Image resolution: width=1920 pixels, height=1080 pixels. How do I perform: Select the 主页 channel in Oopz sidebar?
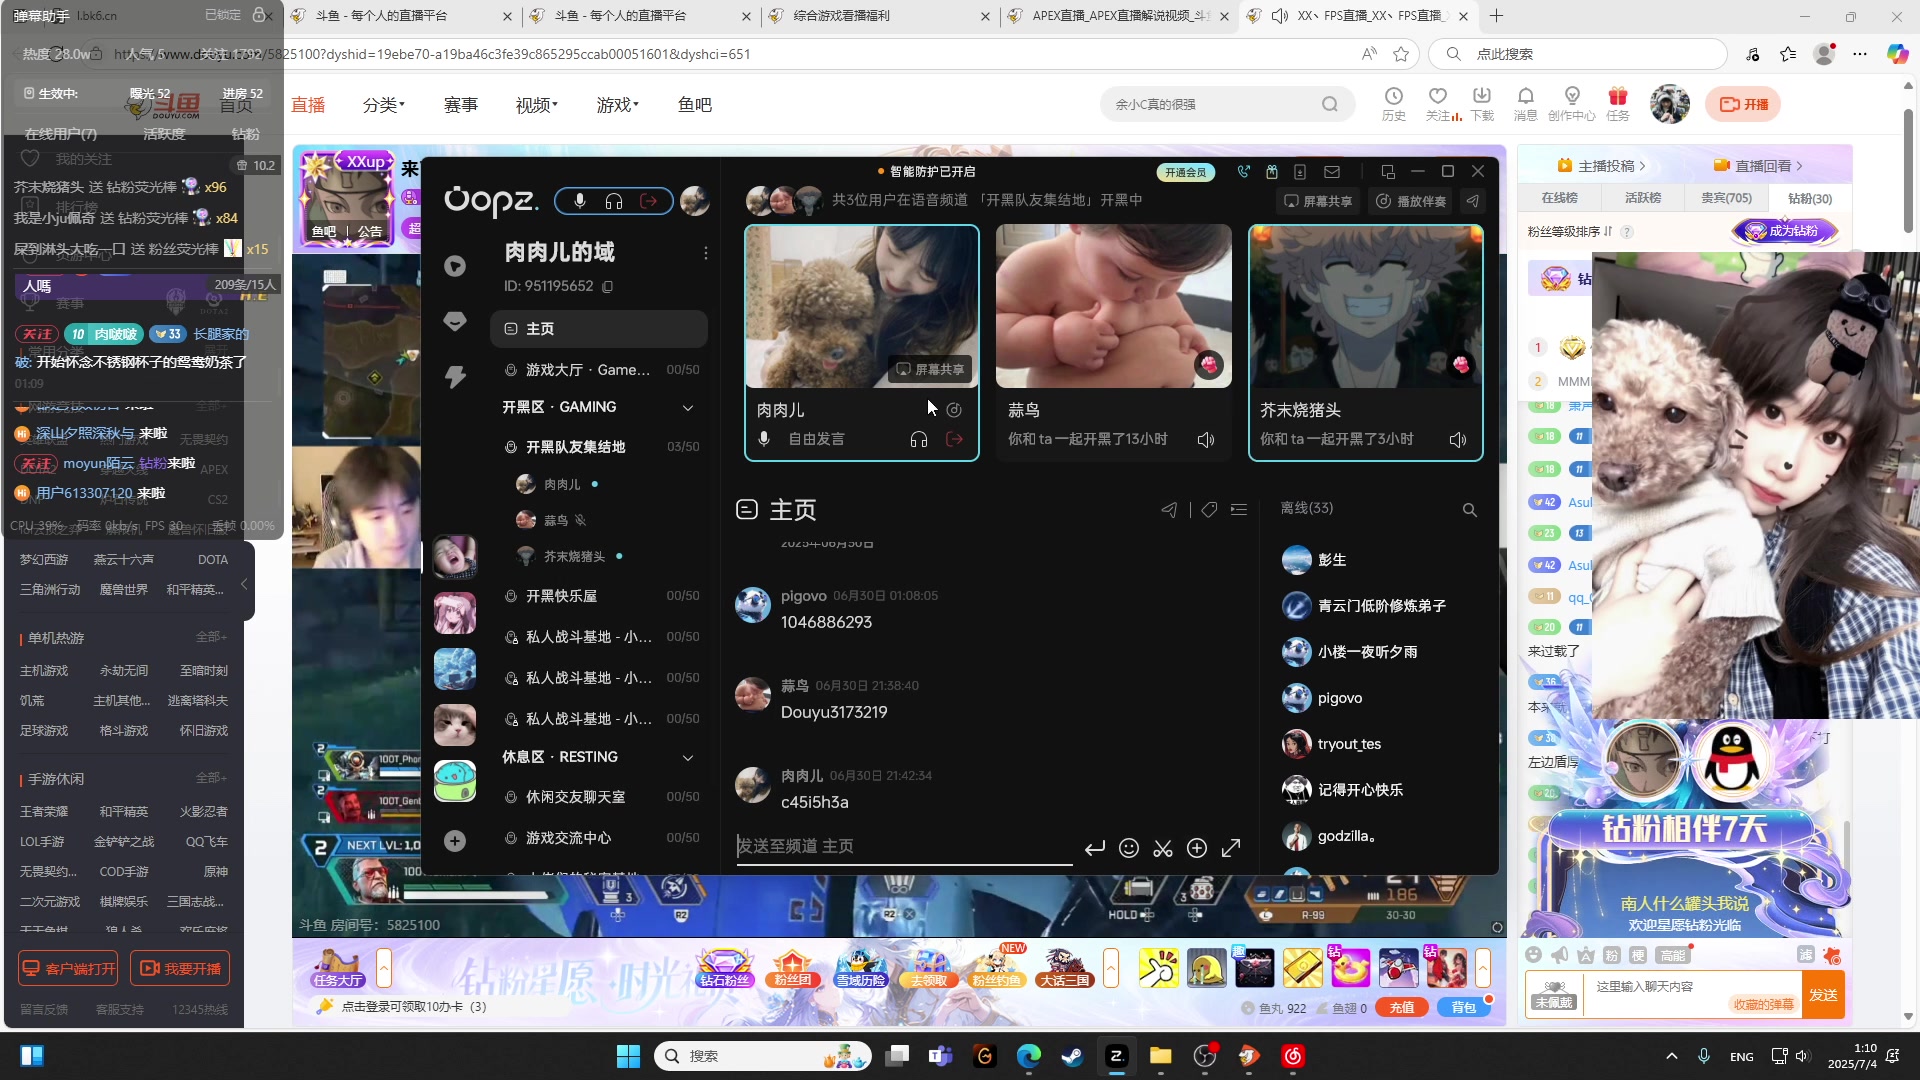coord(599,329)
